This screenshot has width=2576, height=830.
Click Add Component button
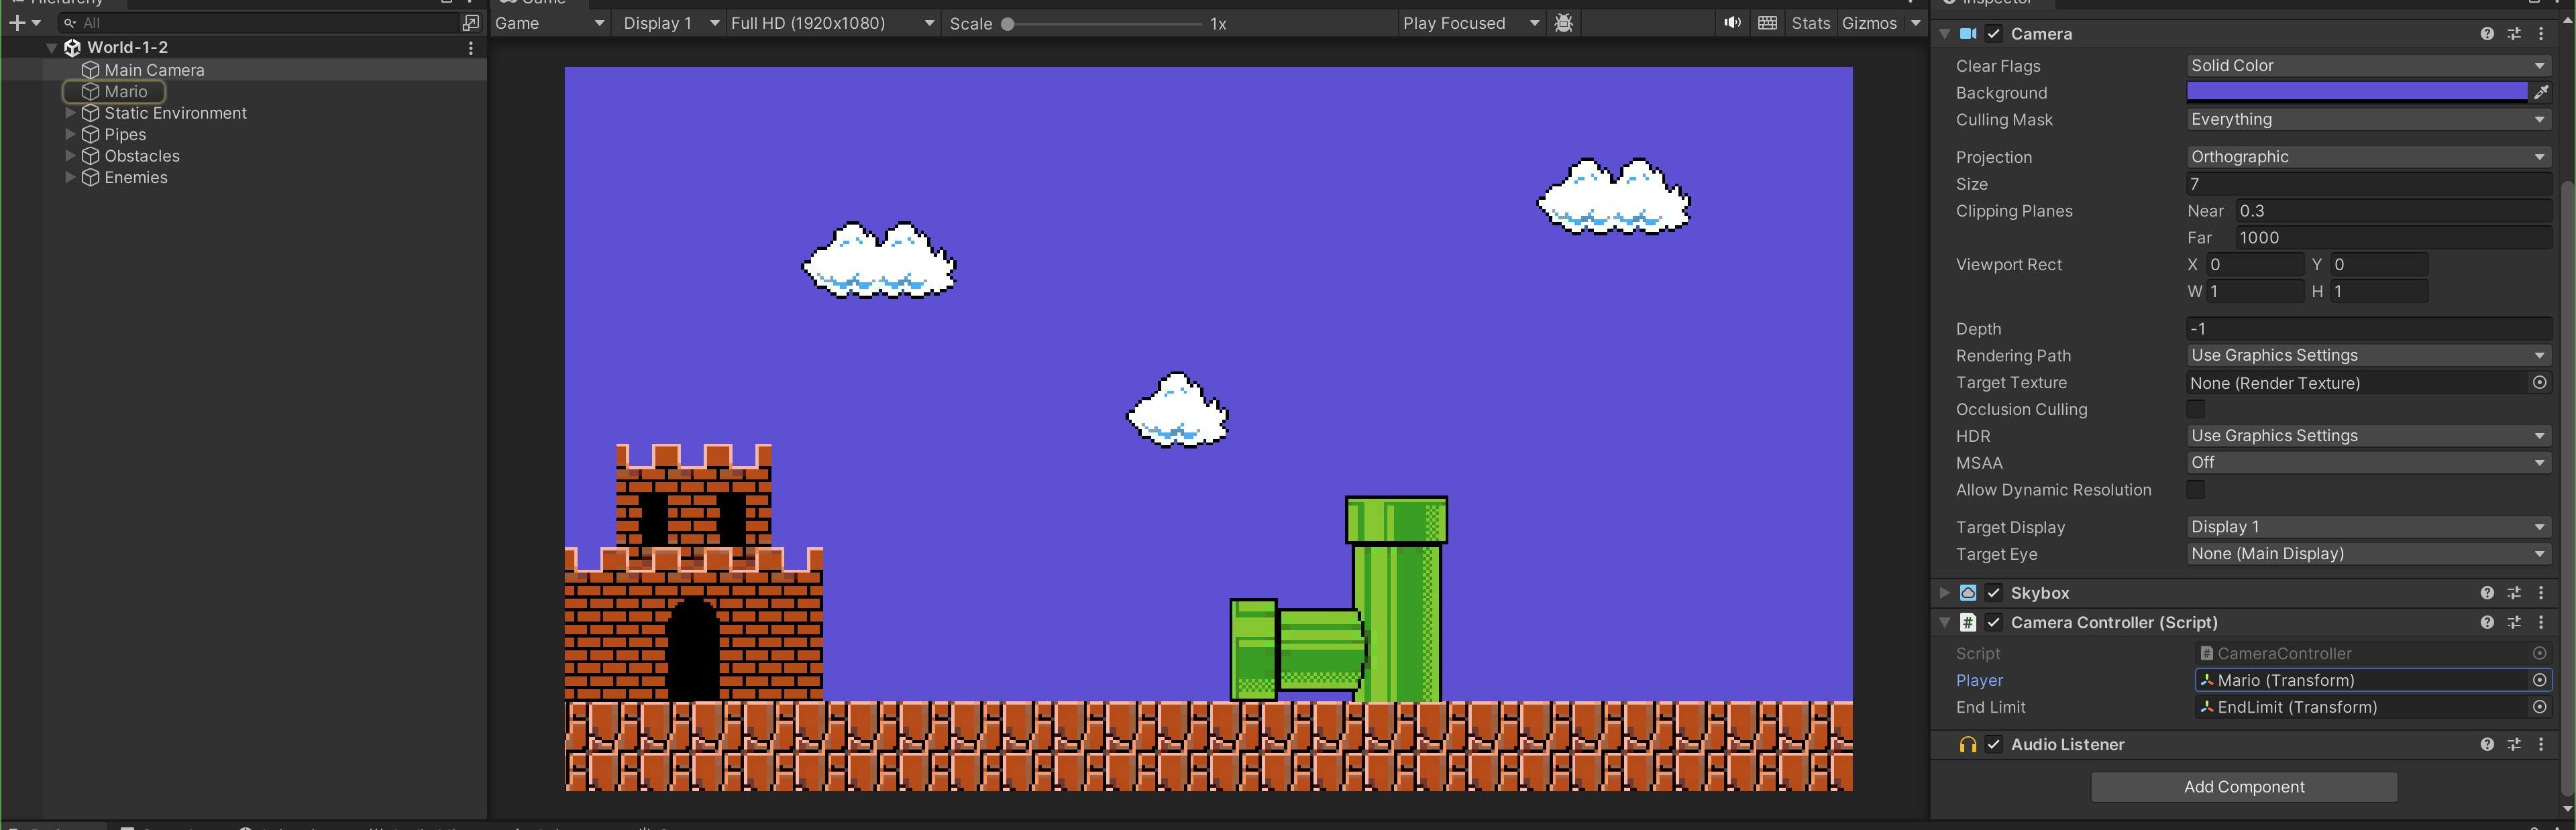(x=2243, y=787)
